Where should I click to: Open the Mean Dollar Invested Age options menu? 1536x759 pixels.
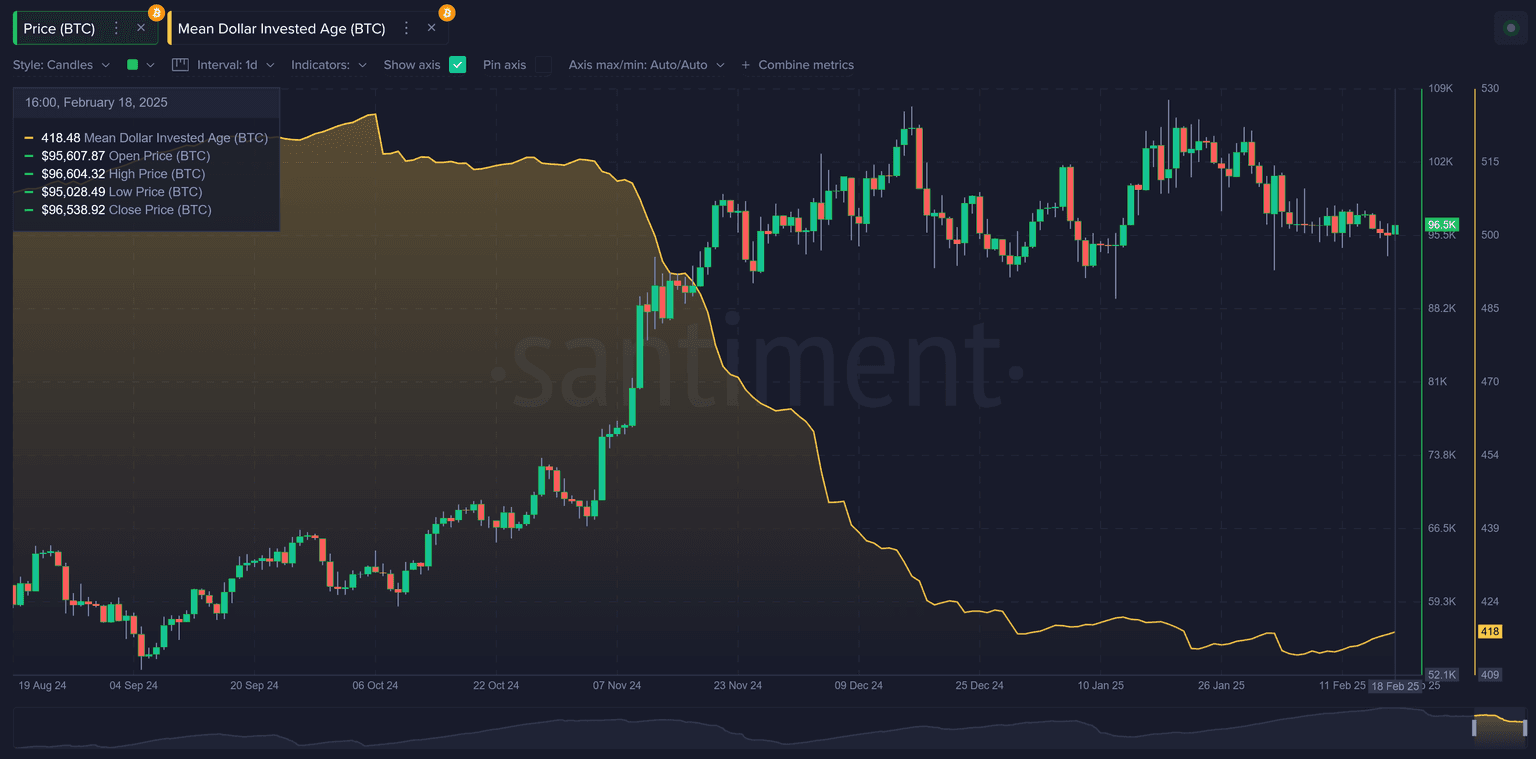tap(406, 29)
